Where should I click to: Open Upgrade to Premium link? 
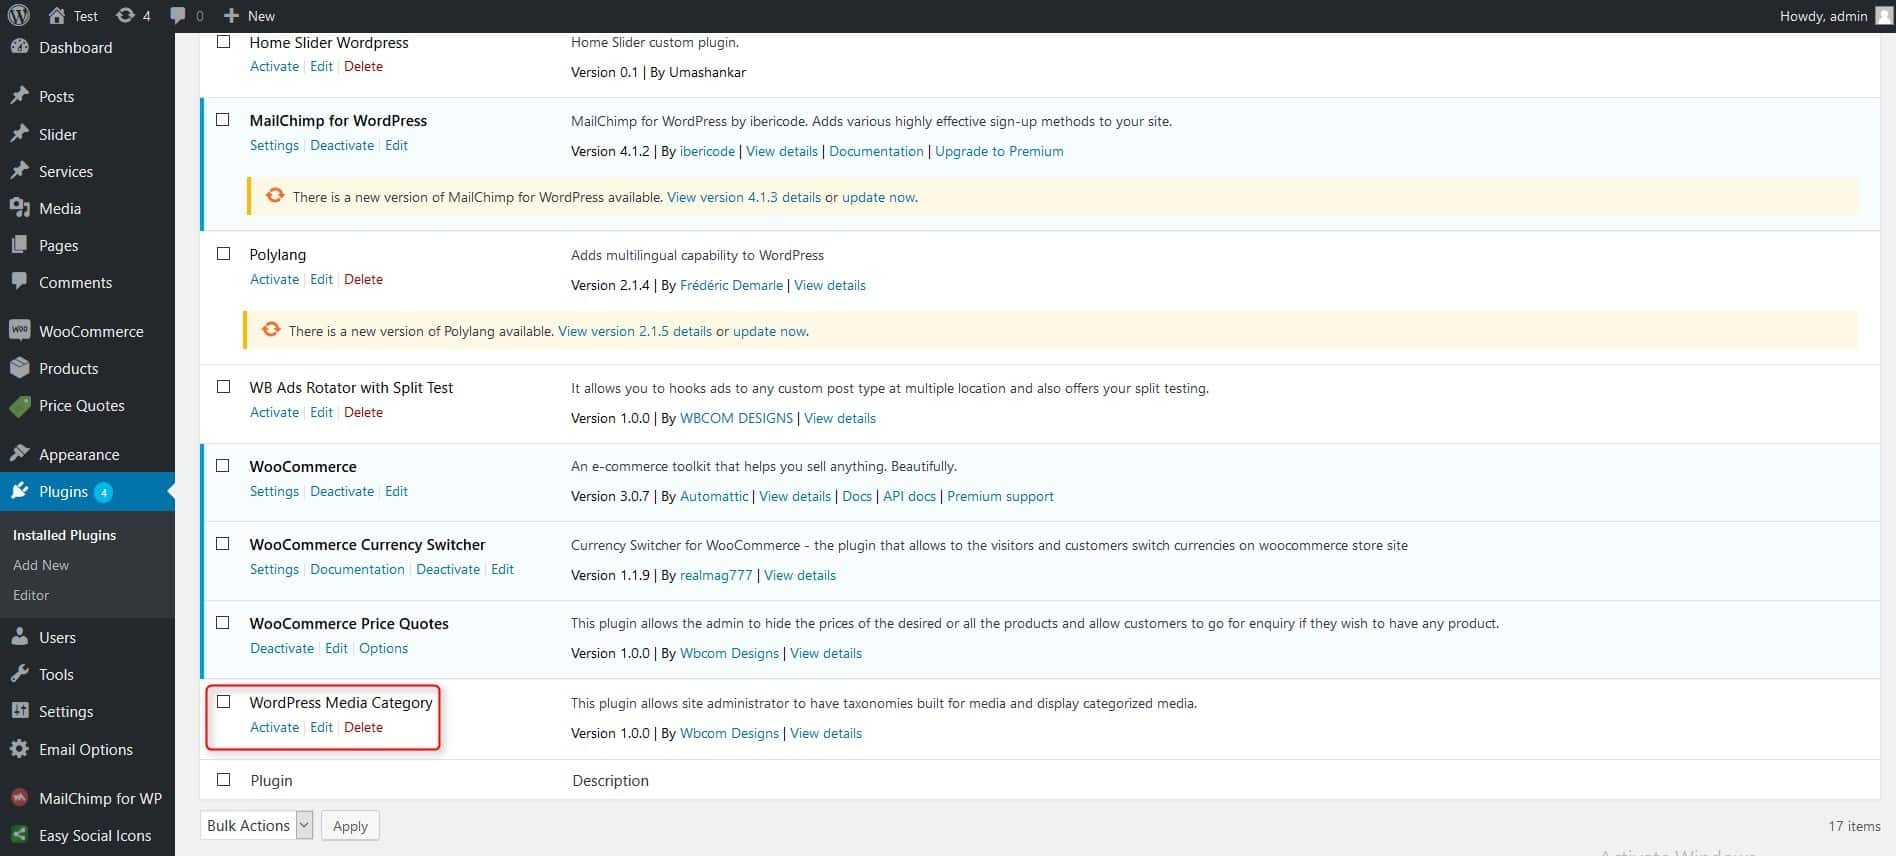click(x=999, y=151)
